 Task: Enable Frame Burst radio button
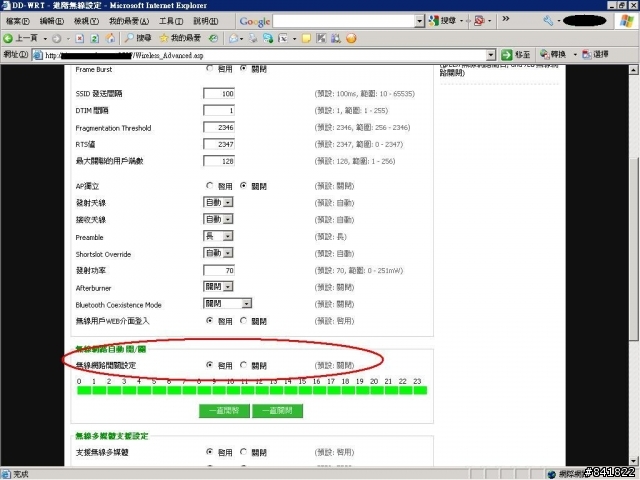pyautogui.click(x=210, y=69)
